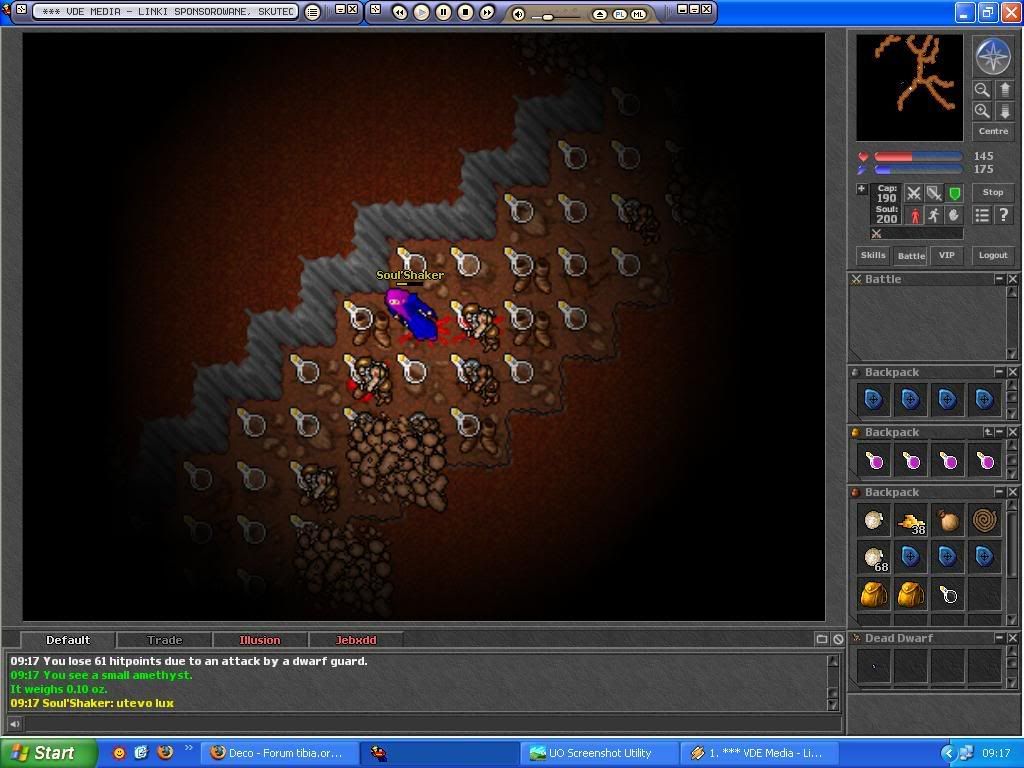
Task: Open the Illusion chat tab
Action: pos(260,640)
